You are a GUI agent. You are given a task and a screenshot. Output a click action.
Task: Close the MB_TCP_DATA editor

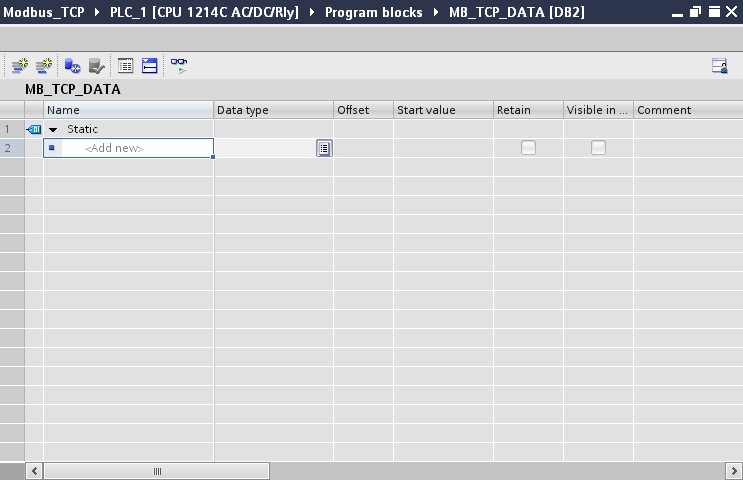pos(732,12)
